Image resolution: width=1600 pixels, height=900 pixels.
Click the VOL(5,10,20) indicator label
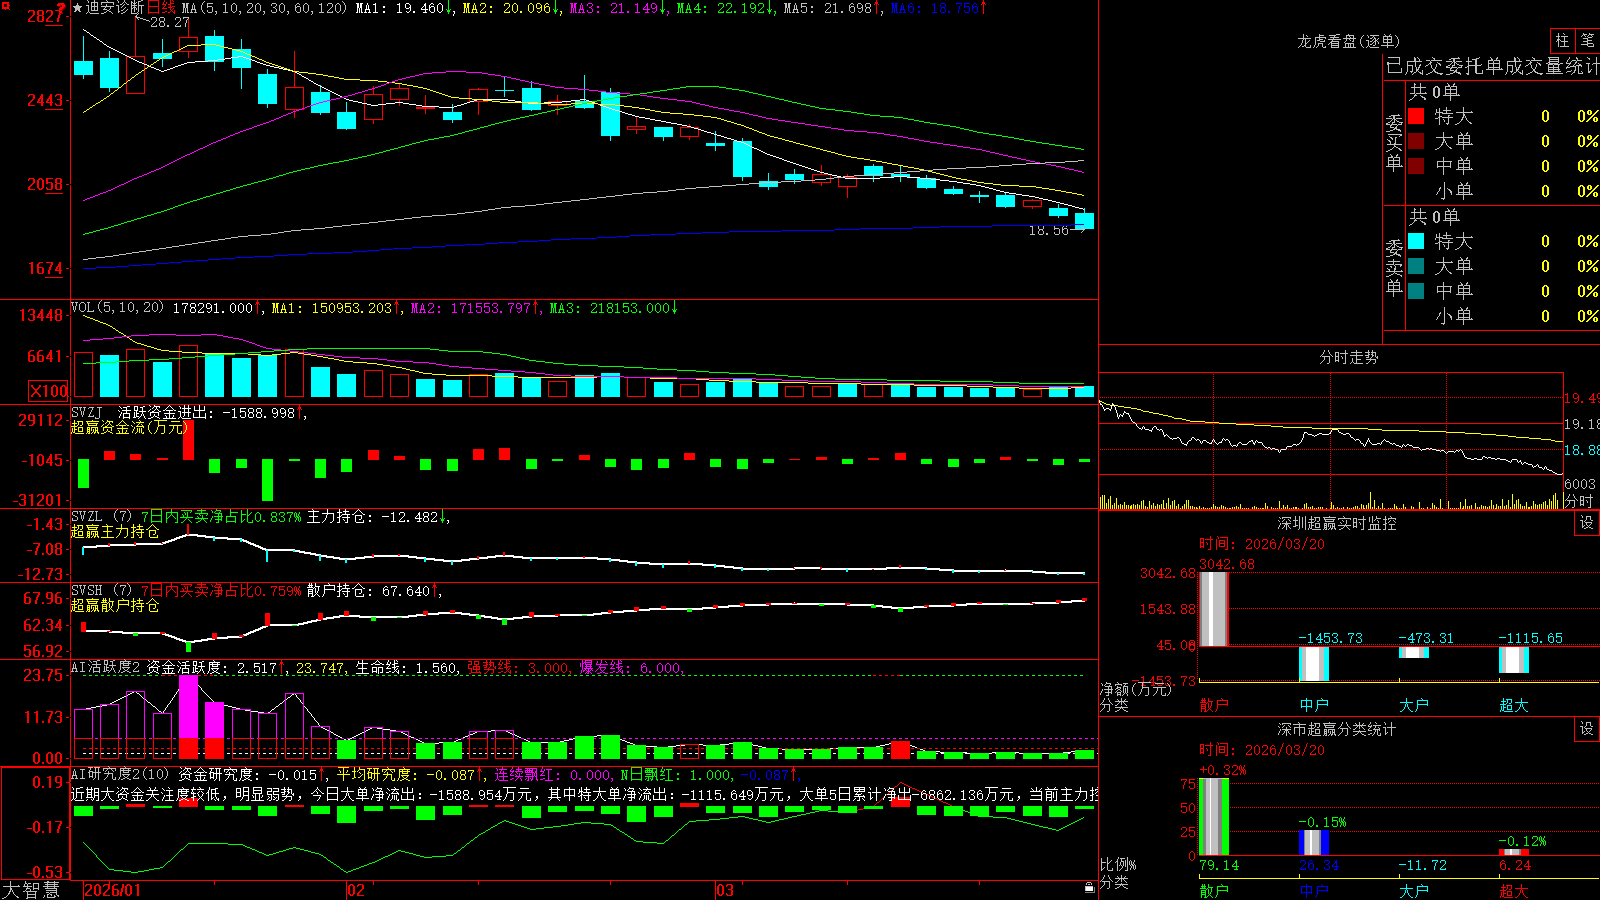(x=117, y=308)
